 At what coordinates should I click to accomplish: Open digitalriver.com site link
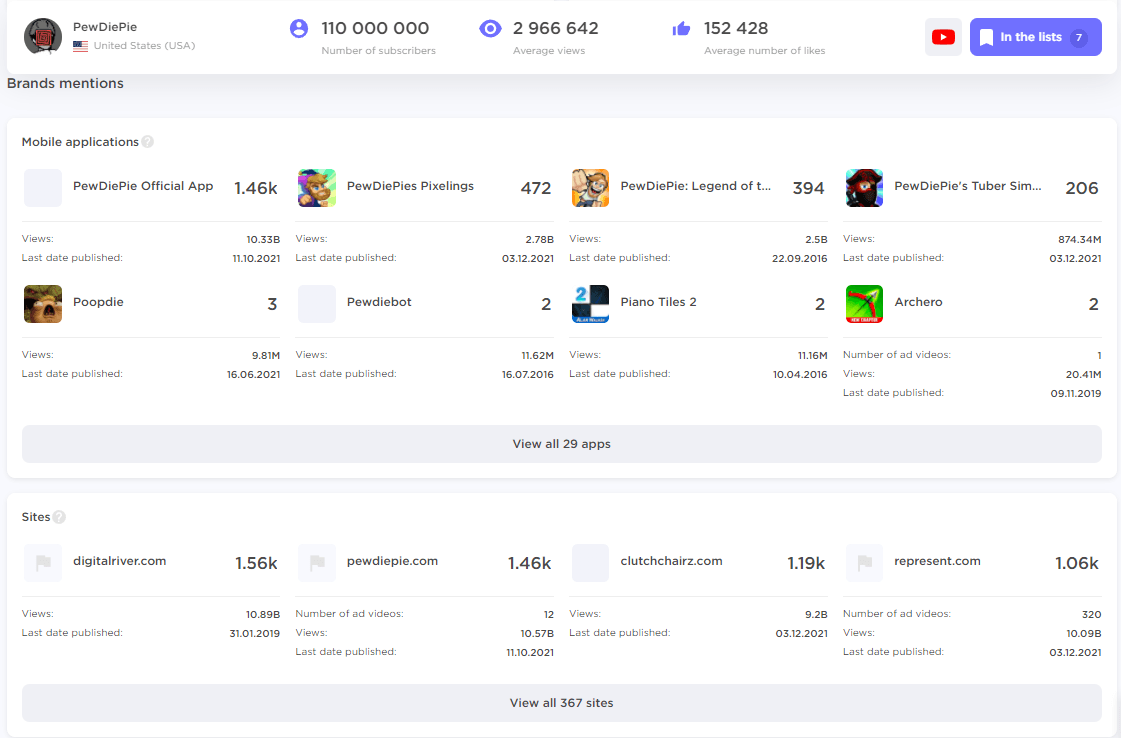coord(119,561)
